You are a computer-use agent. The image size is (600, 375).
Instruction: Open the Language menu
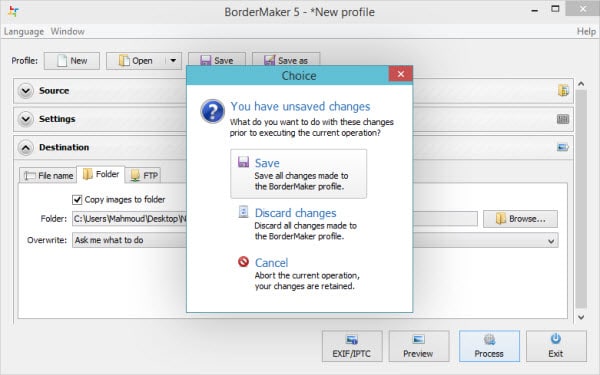coord(24,31)
